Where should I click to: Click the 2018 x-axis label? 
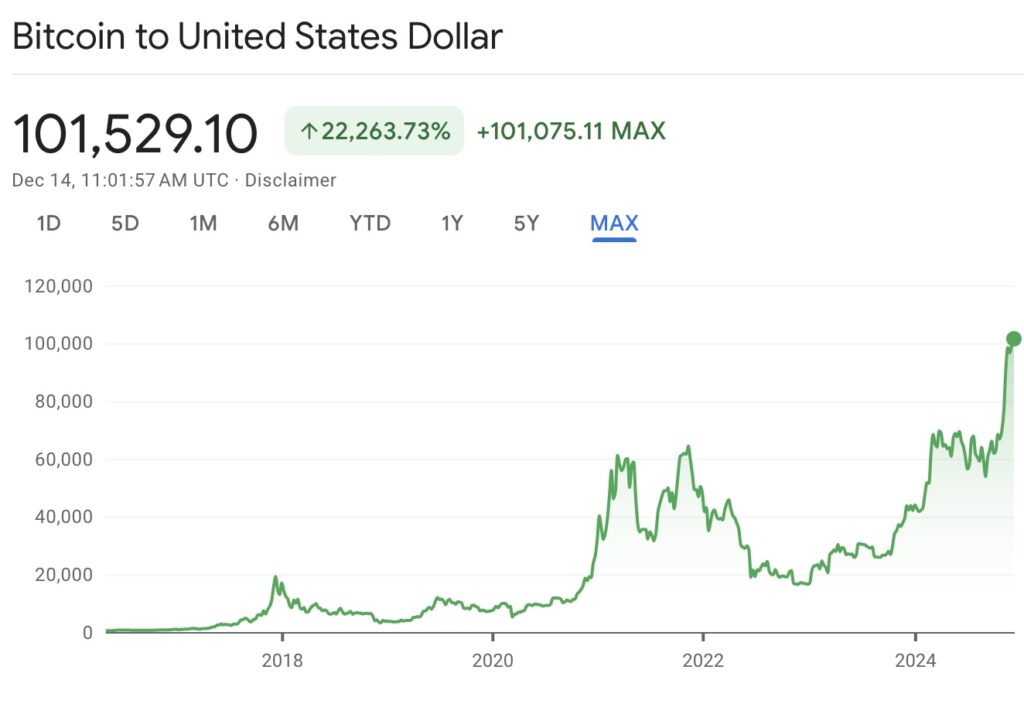coord(282,660)
